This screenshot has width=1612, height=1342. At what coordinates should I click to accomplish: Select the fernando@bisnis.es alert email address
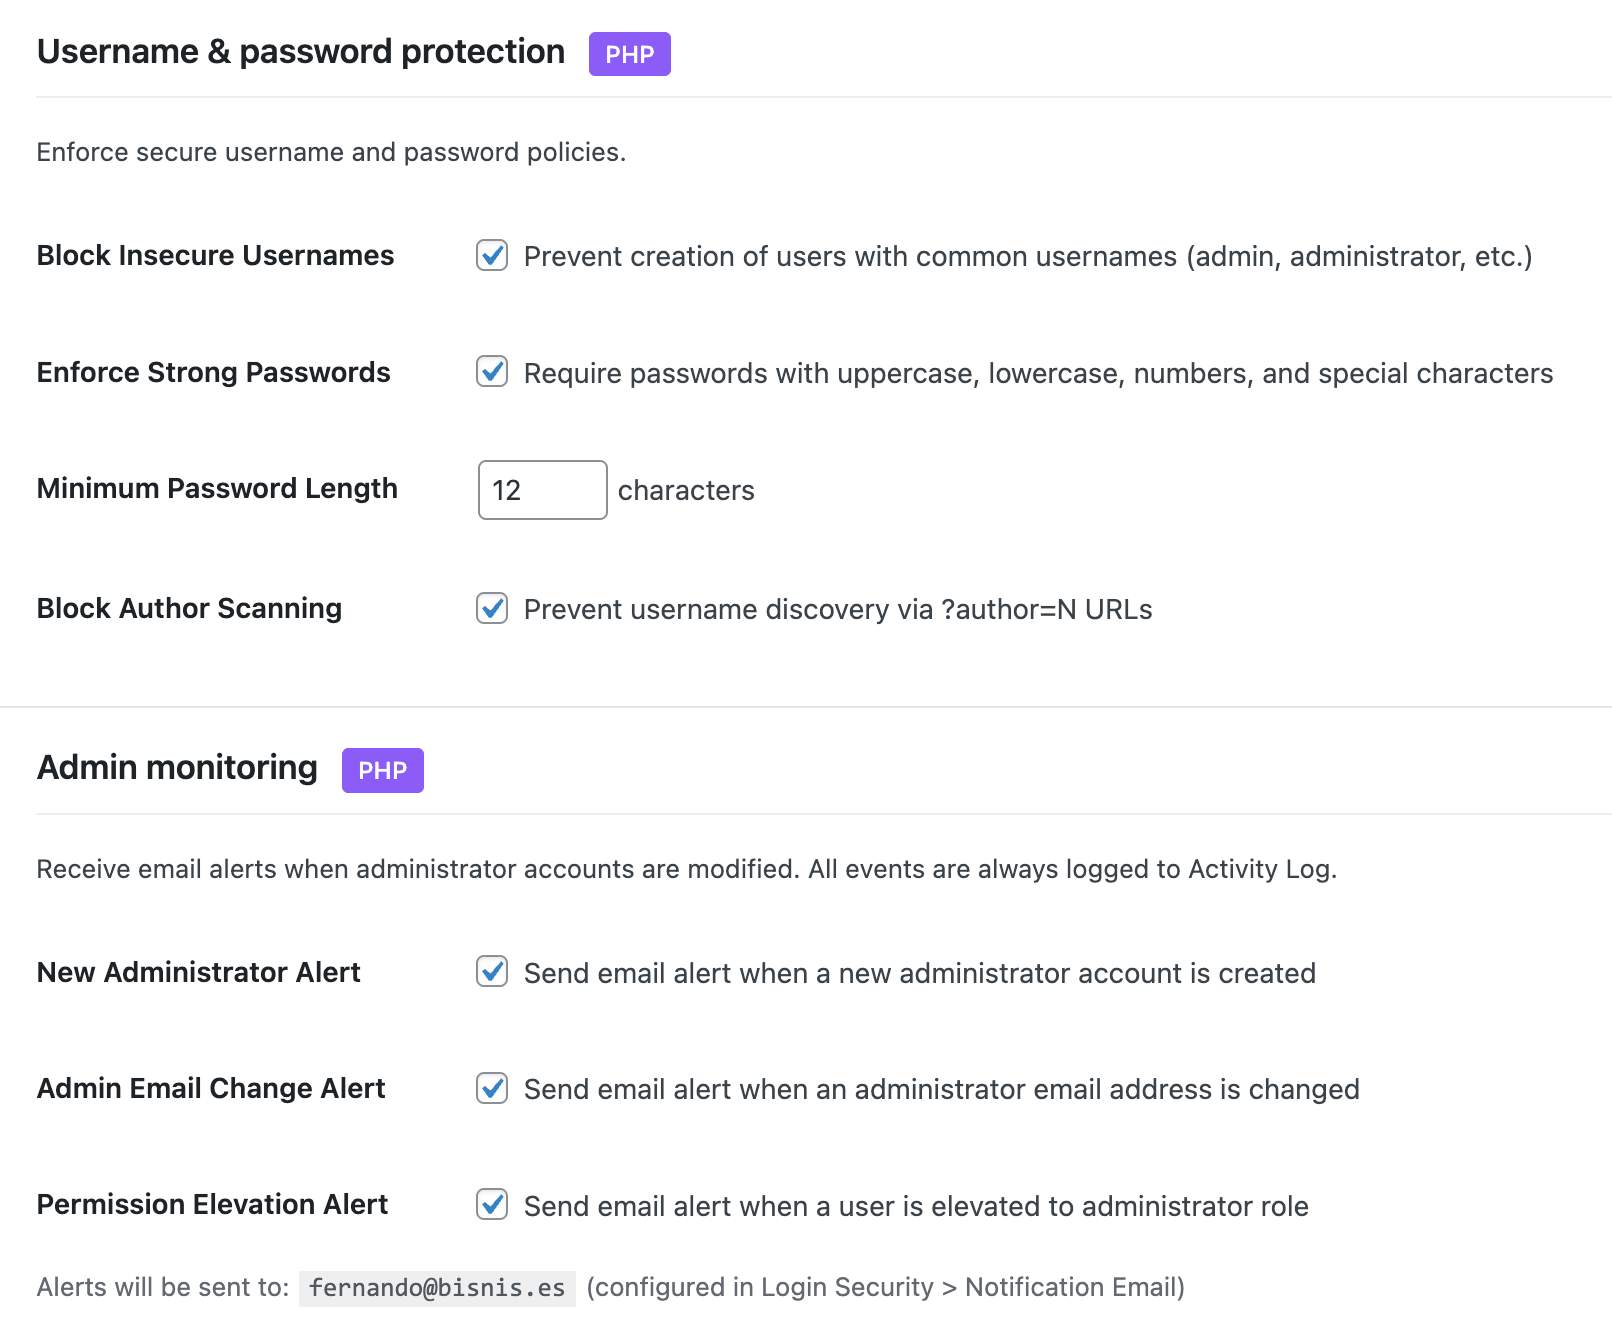click(x=437, y=1288)
